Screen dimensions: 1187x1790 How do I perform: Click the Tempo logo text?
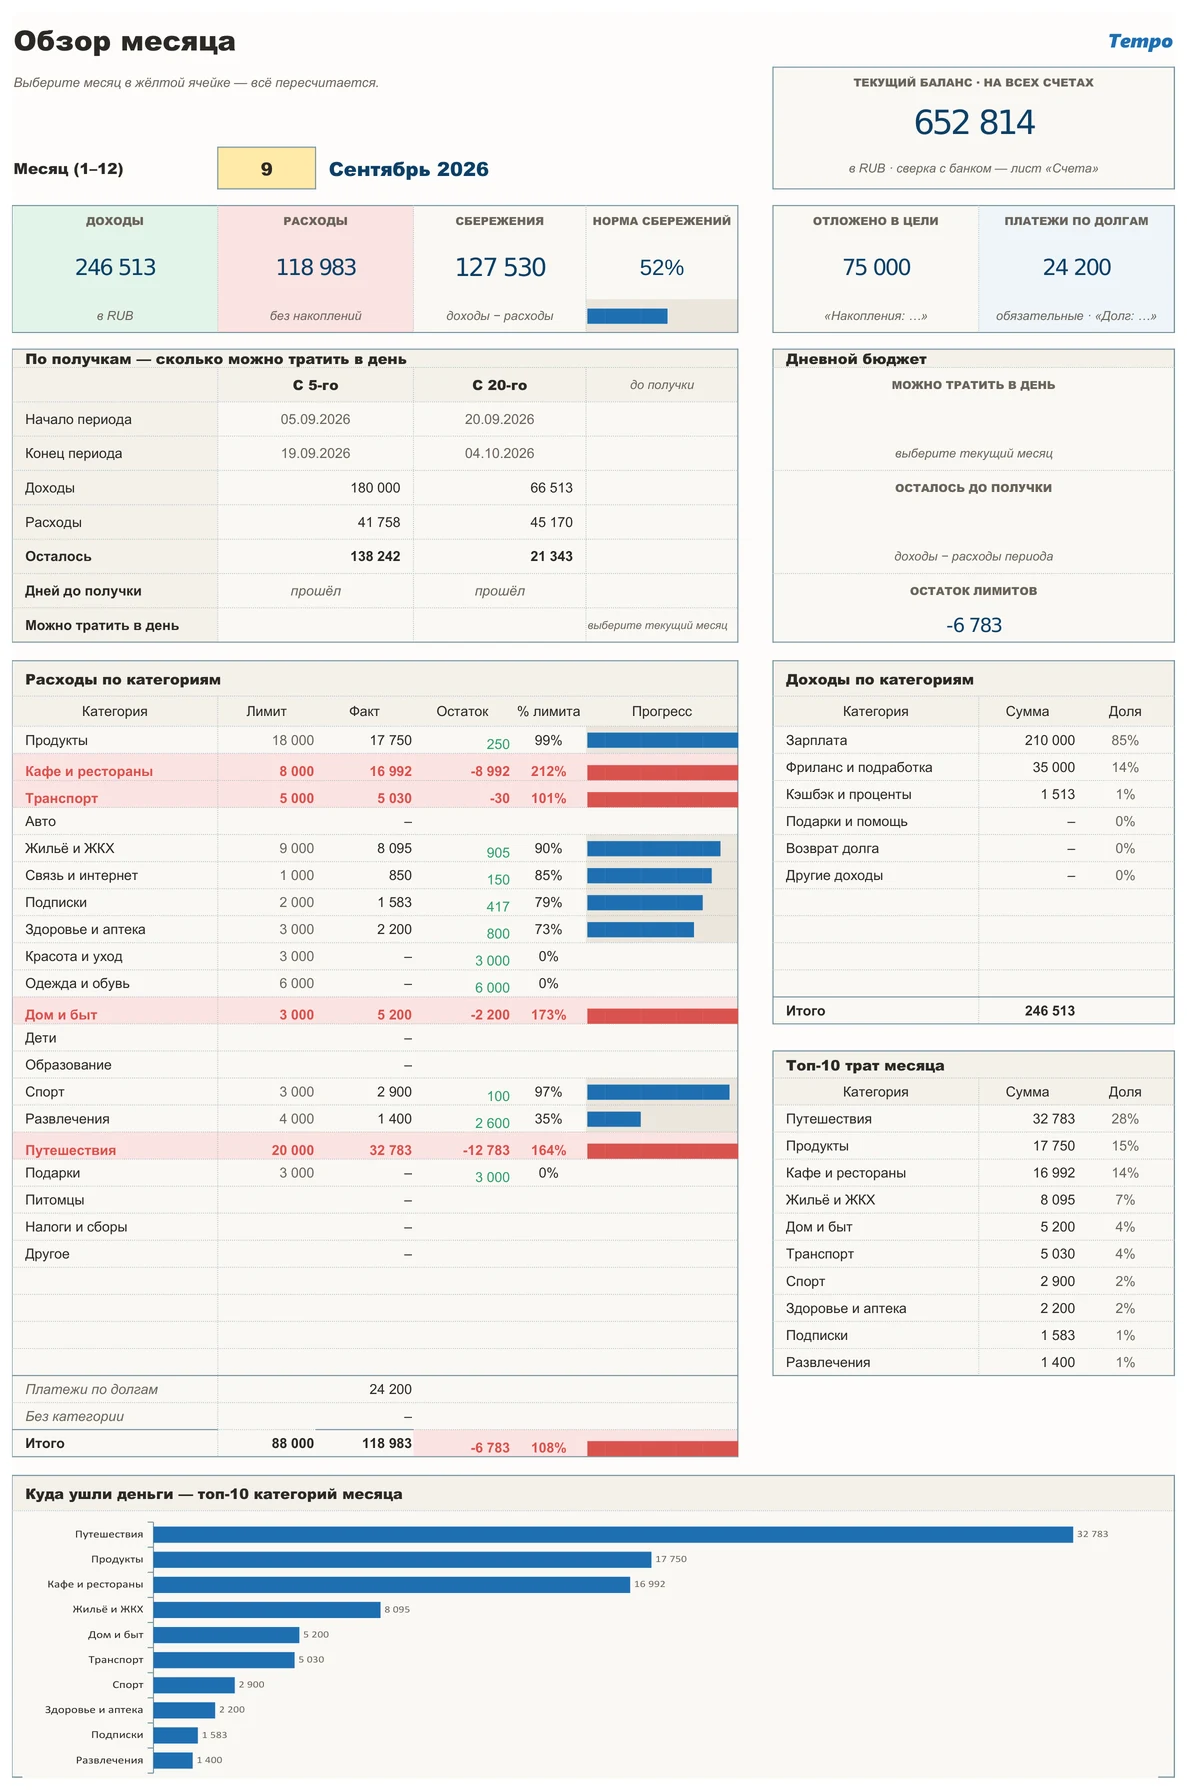coord(1140,41)
